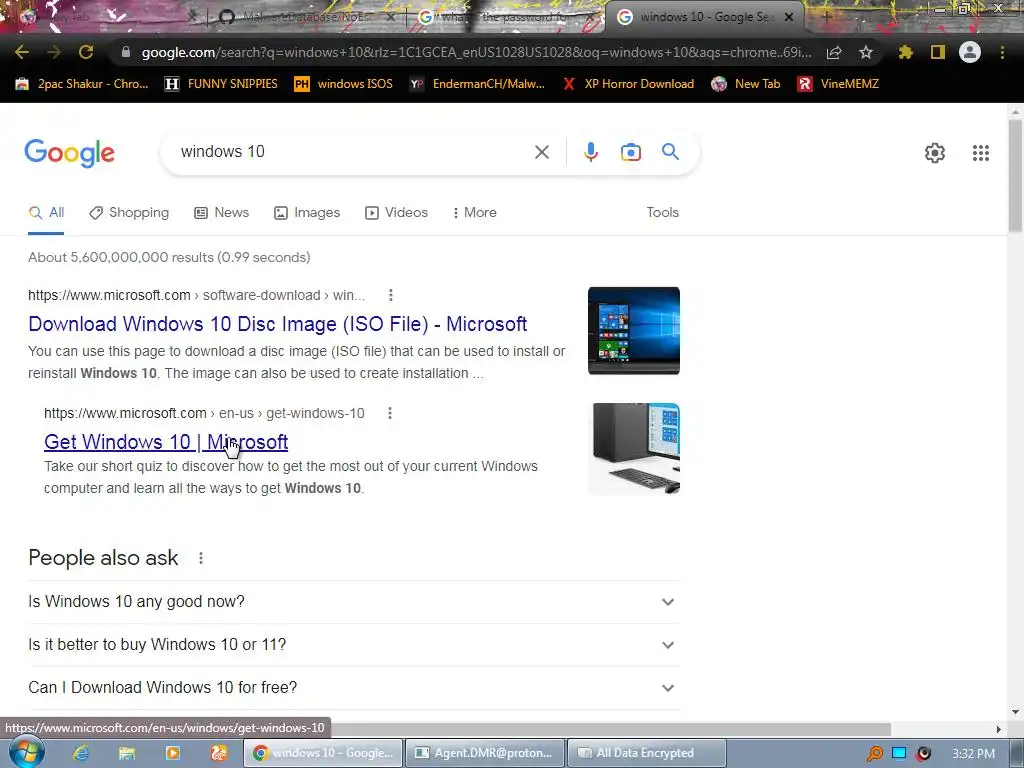The width and height of the screenshot is (1024, 768).
Task: Open the 'New Tab' bookmark
Action: (x=746, y=84)
